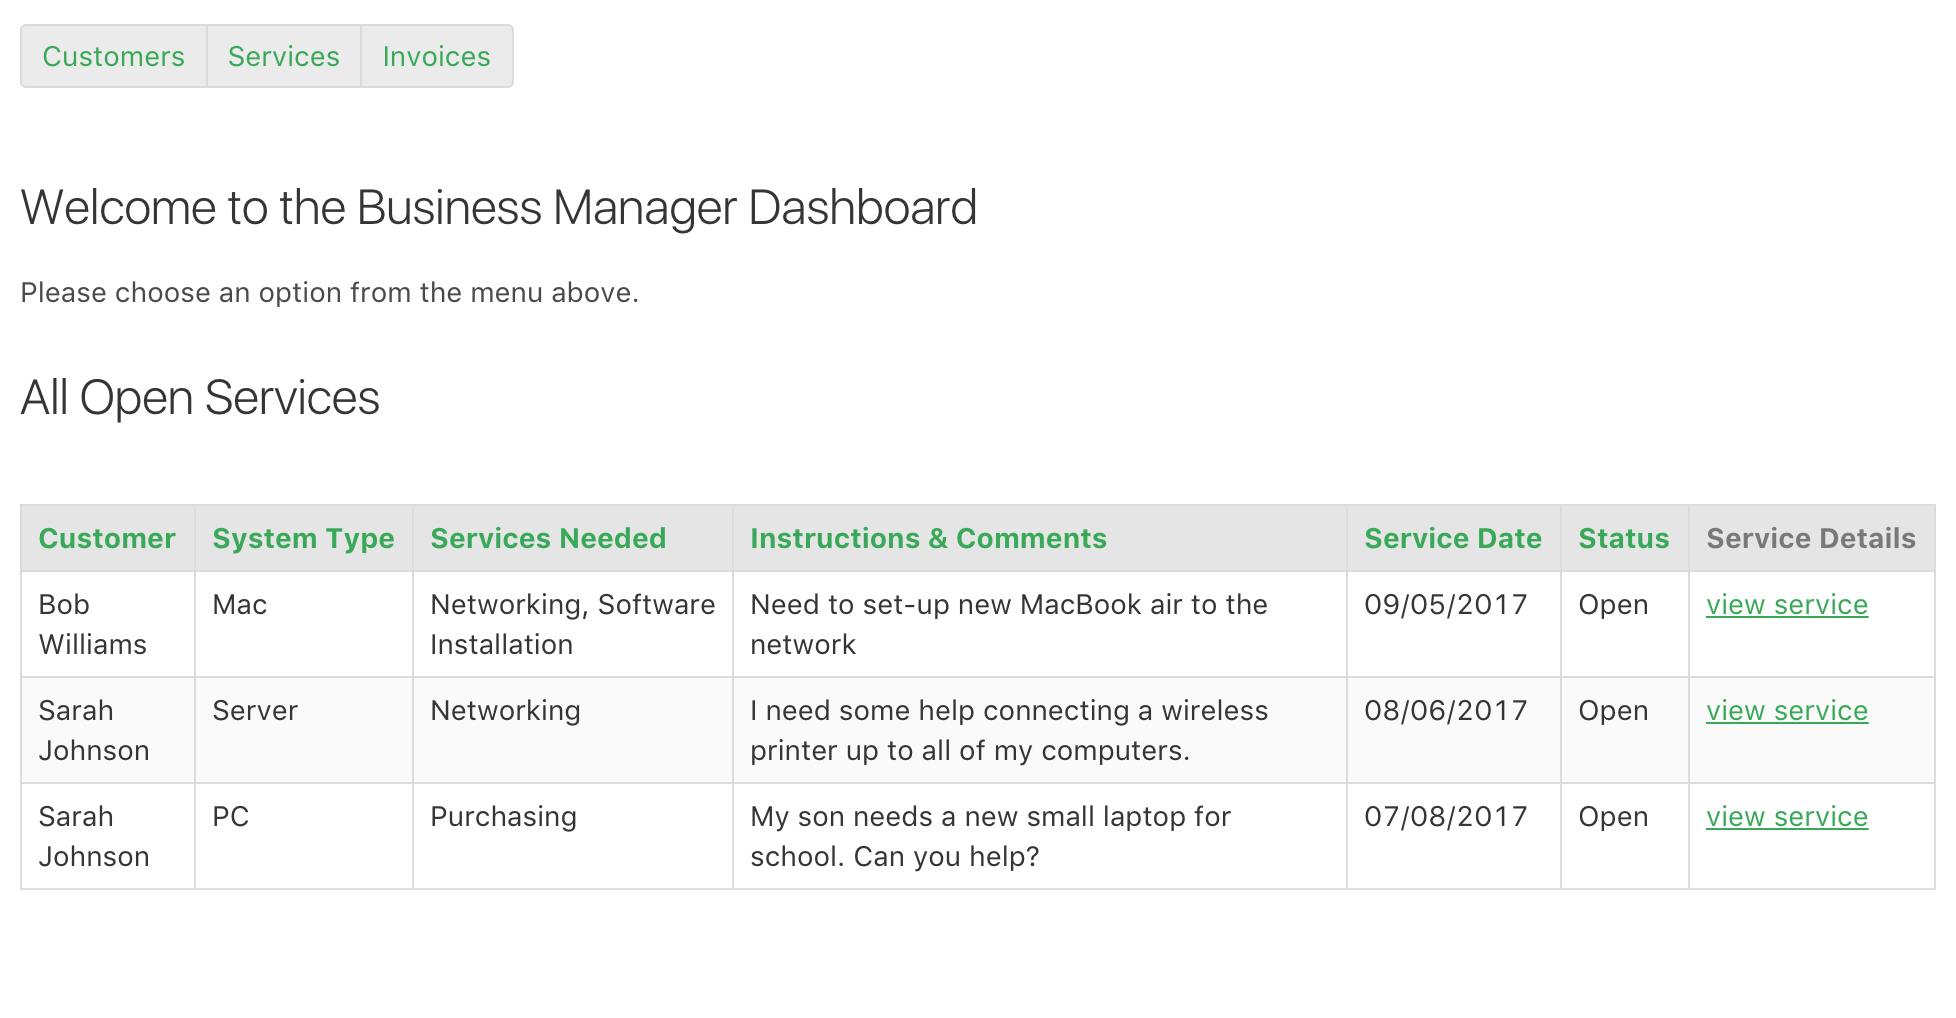Click the Customer column header
This screenshot has width=1956, height=1018.
(107, 538)
